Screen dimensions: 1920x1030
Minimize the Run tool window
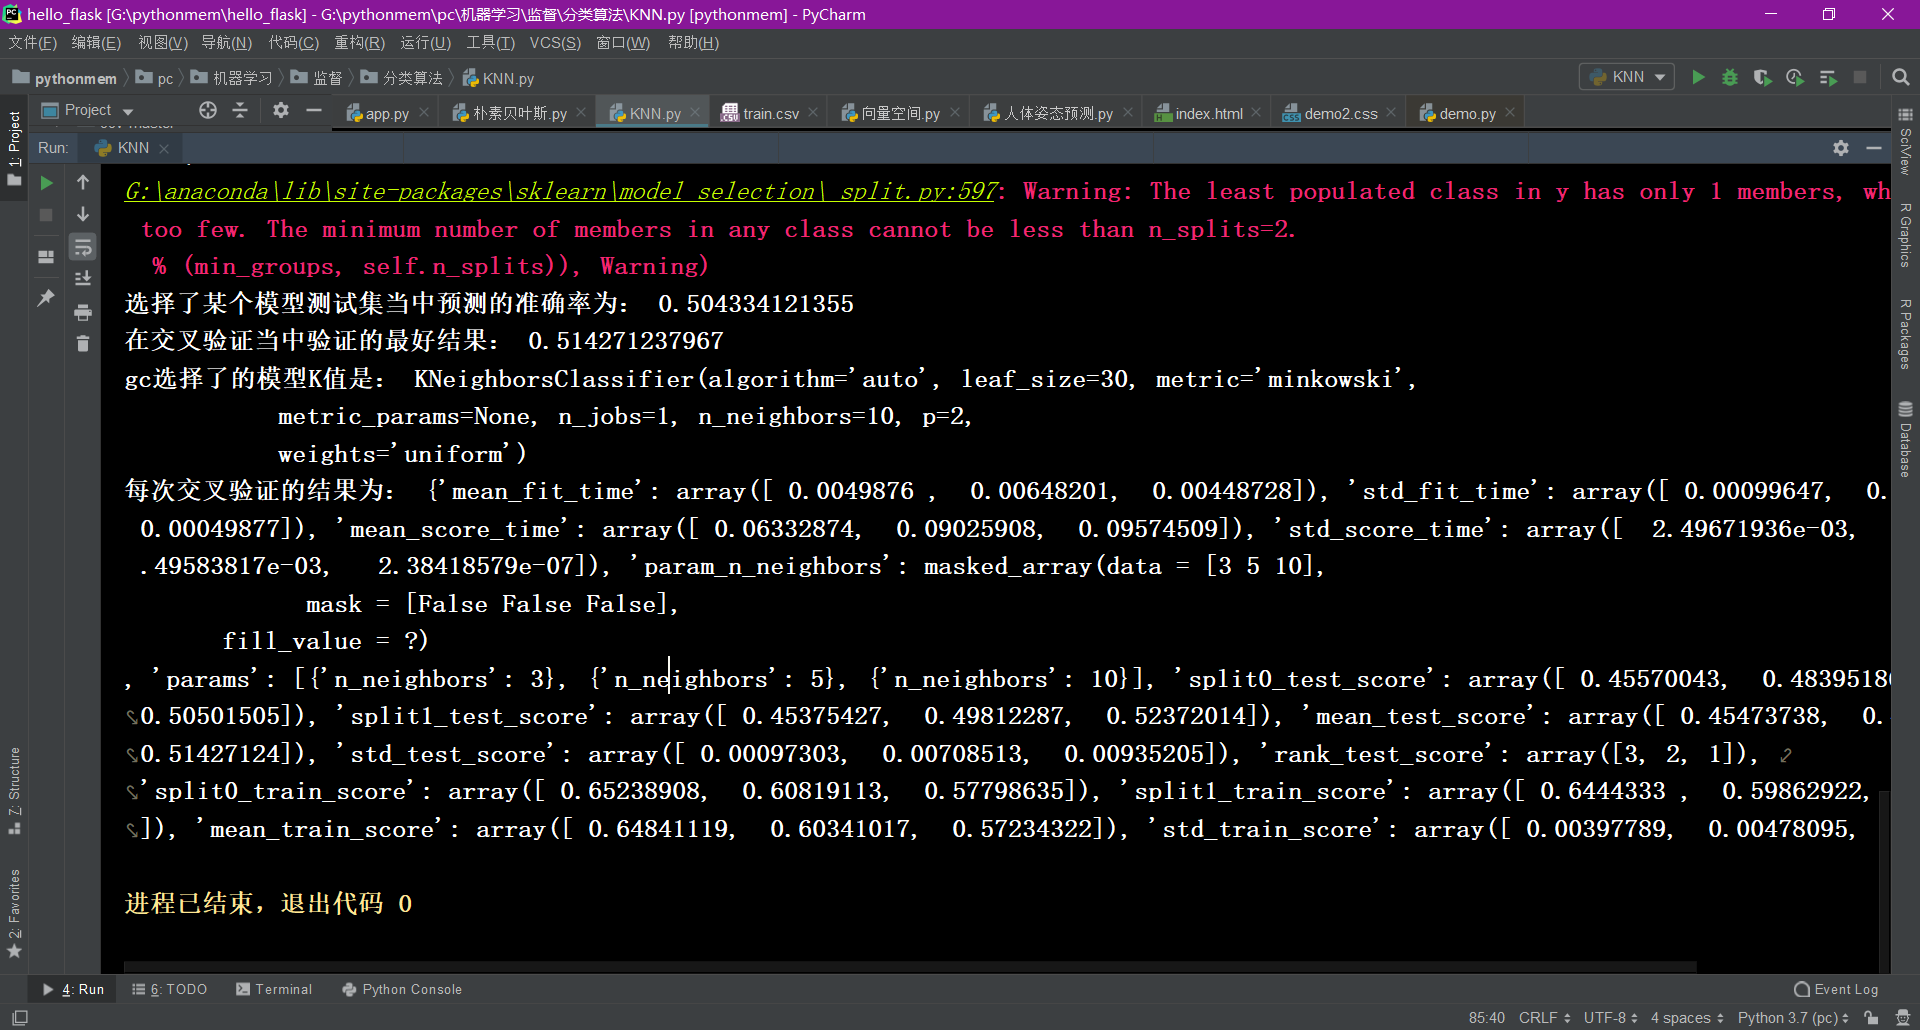pyautogui.click(x=1874, y=148)
